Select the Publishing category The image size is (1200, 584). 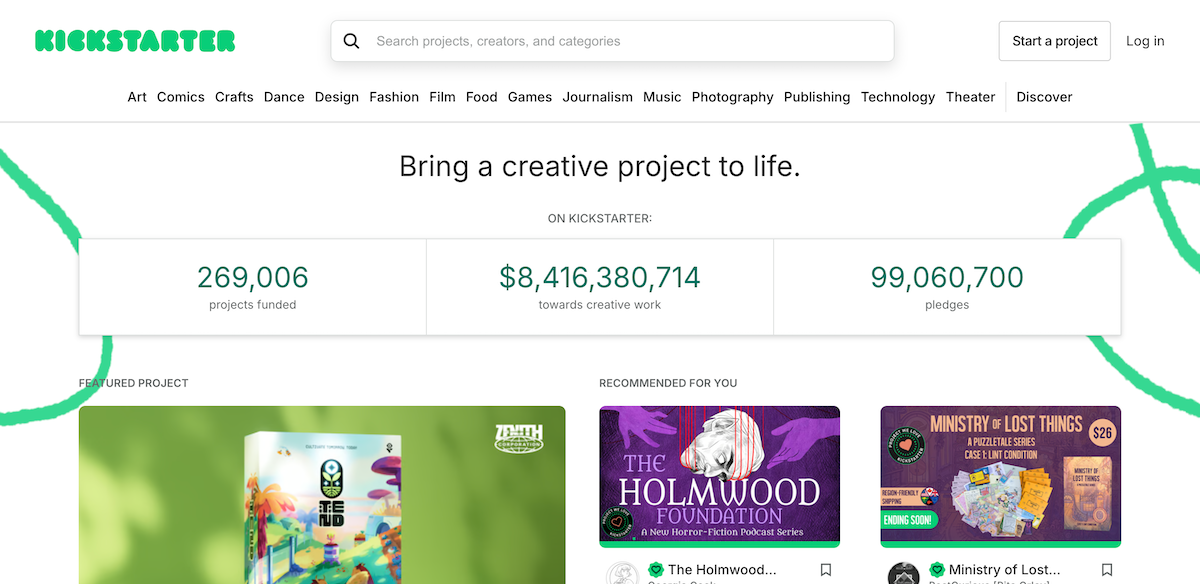[x=817, y=97]
